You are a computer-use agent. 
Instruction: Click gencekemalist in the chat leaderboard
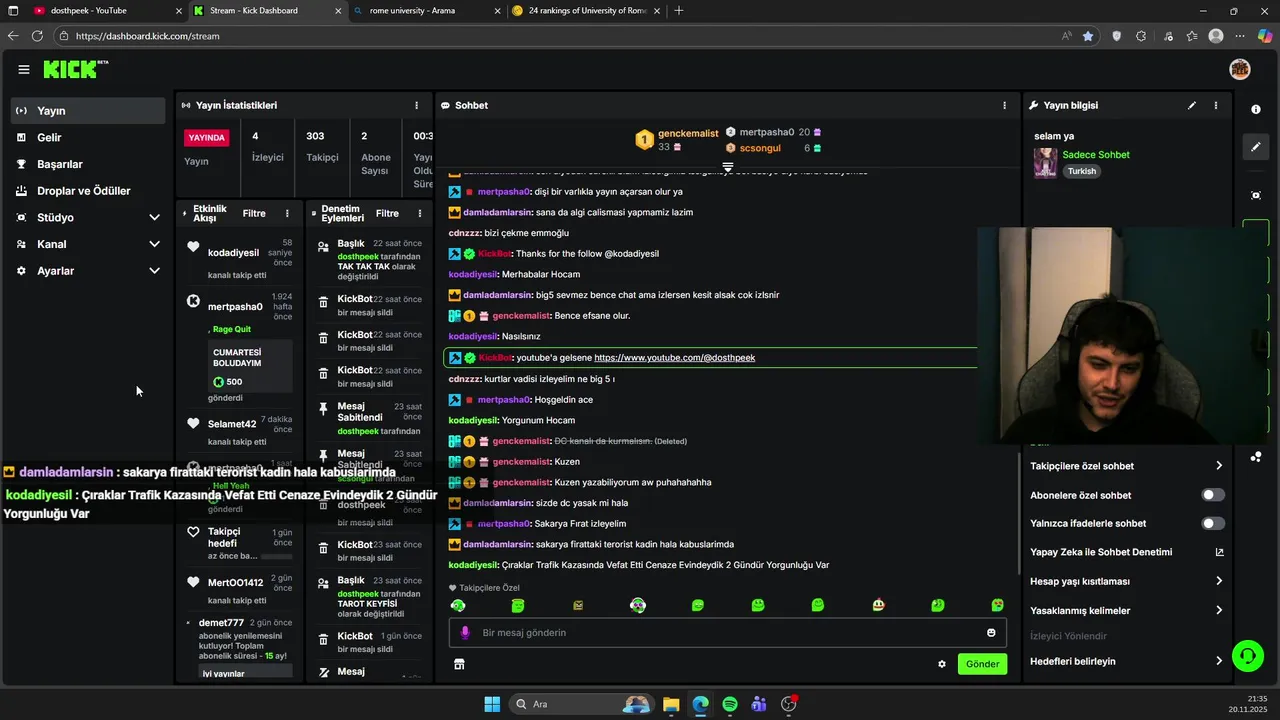[x=688, y=133]
